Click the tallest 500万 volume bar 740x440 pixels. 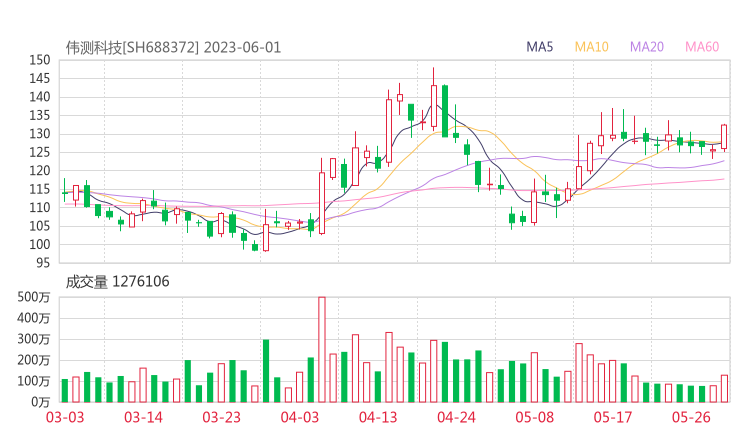click(x=322, y=349)
